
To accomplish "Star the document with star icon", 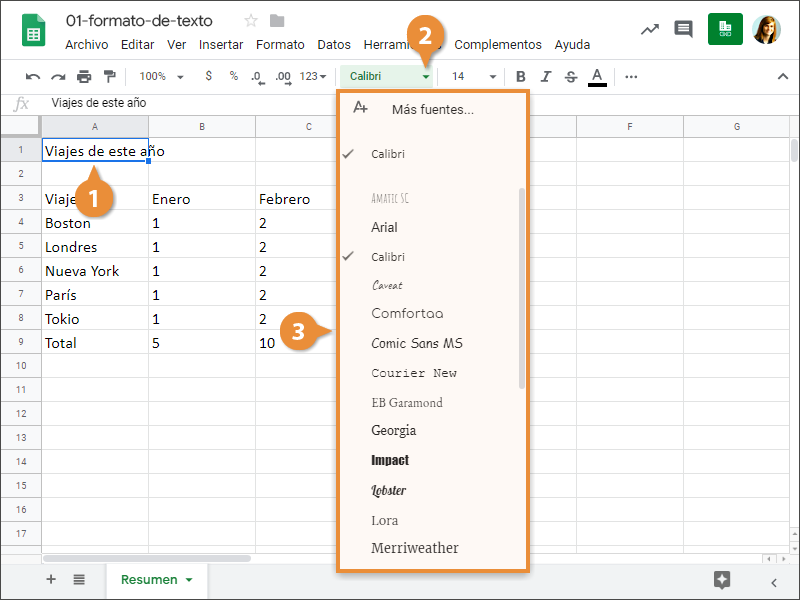I will pos(251,21).
